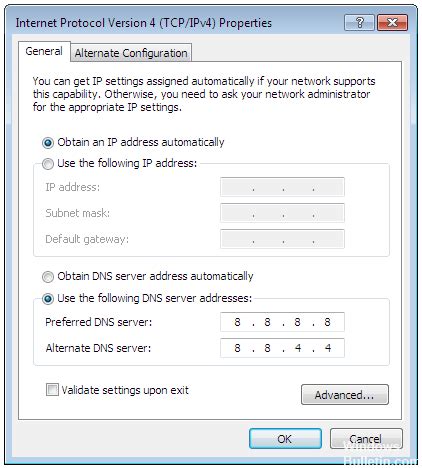Image resolution: width=422 pixels, height=468 pixels.
Task: Click the Subnet mask field
Action: coord(282,213)
